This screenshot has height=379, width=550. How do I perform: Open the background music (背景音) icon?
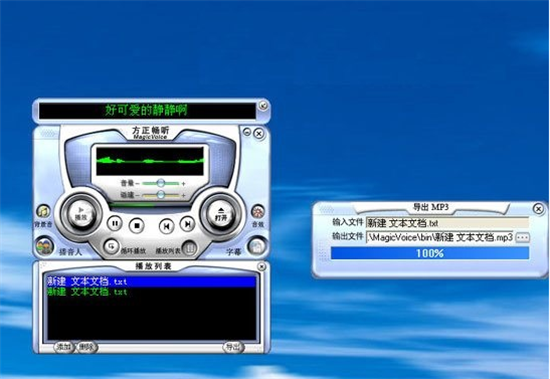pyautogui.click(x=43, y=211)
